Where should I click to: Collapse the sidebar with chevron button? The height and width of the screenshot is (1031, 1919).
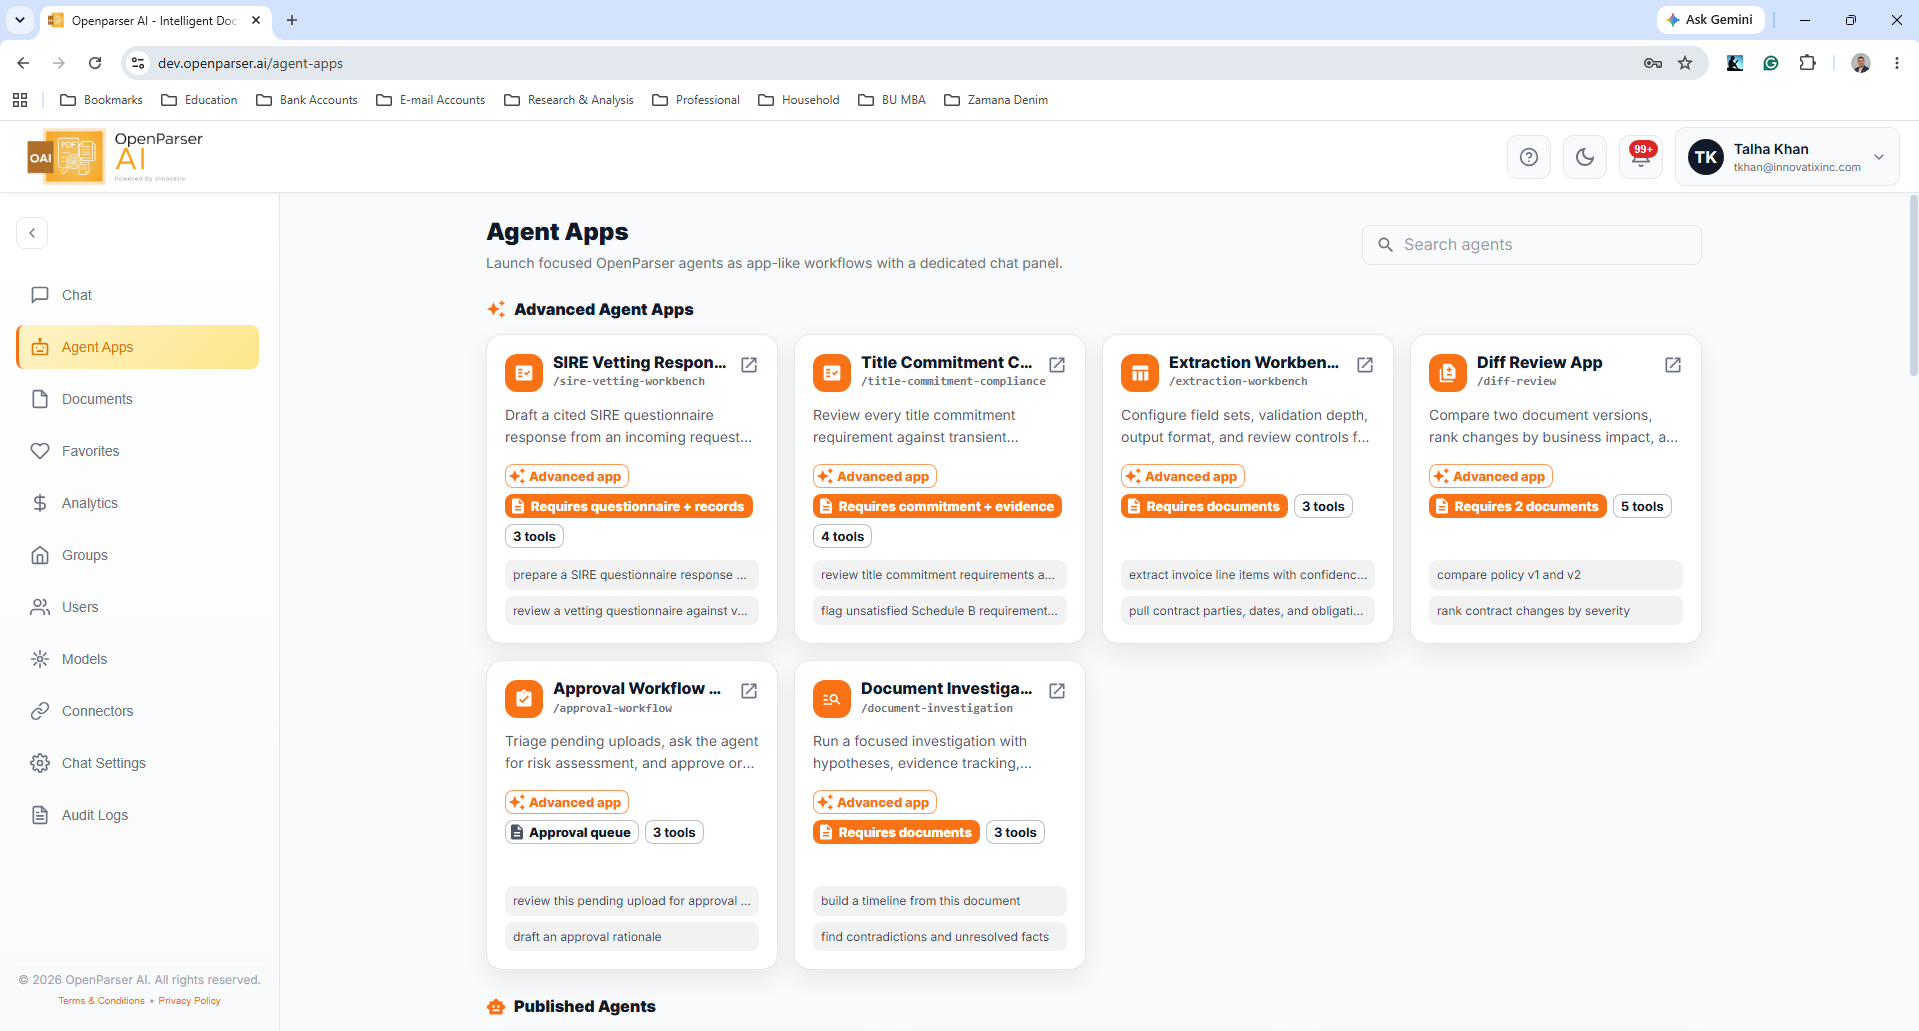click(32, 233)
